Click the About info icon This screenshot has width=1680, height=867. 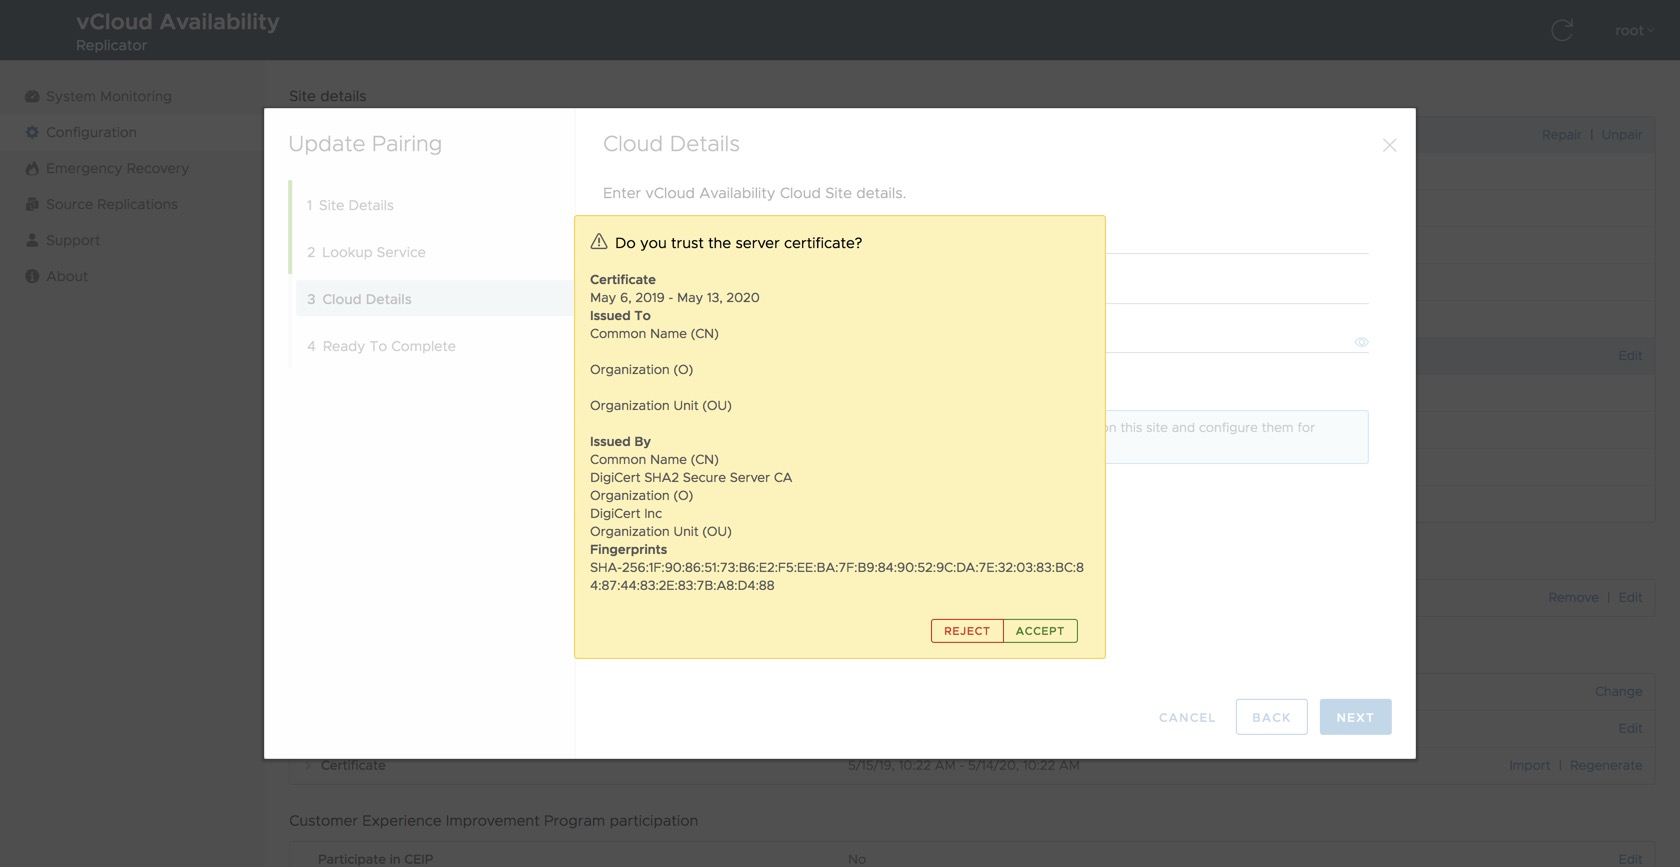32,277
